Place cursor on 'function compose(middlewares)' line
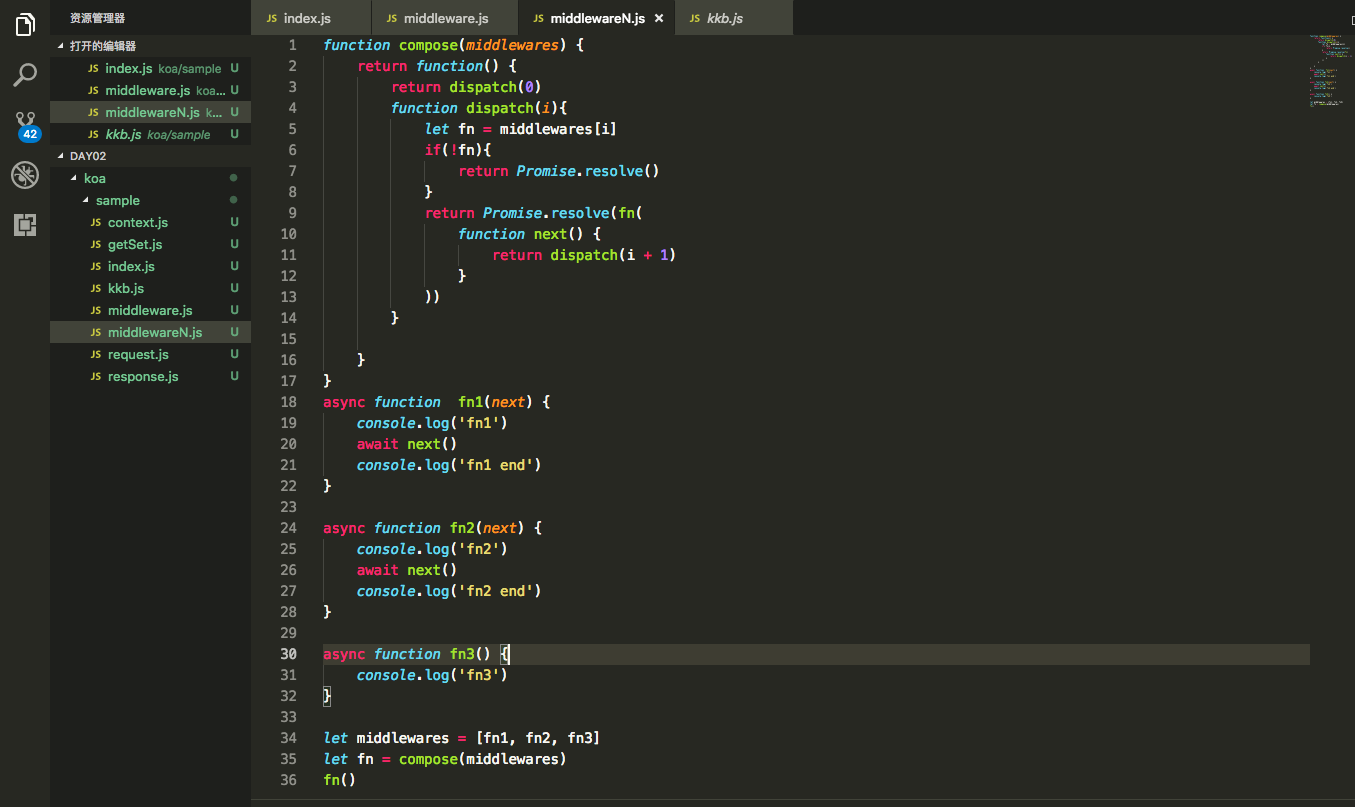Viewport: 1355px width, 807px height. [453, 45]
